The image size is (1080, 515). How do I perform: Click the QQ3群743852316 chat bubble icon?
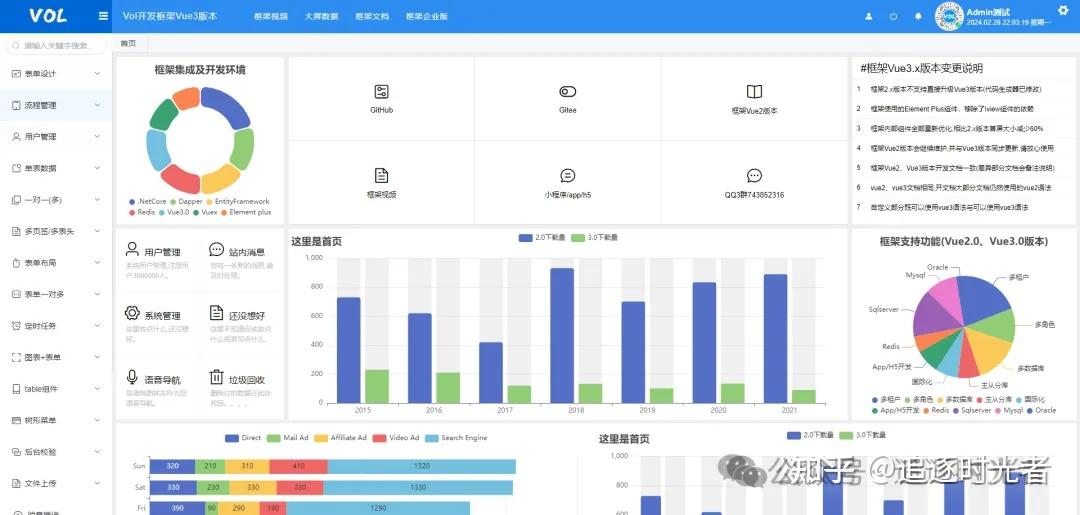[x=754, y=176]
